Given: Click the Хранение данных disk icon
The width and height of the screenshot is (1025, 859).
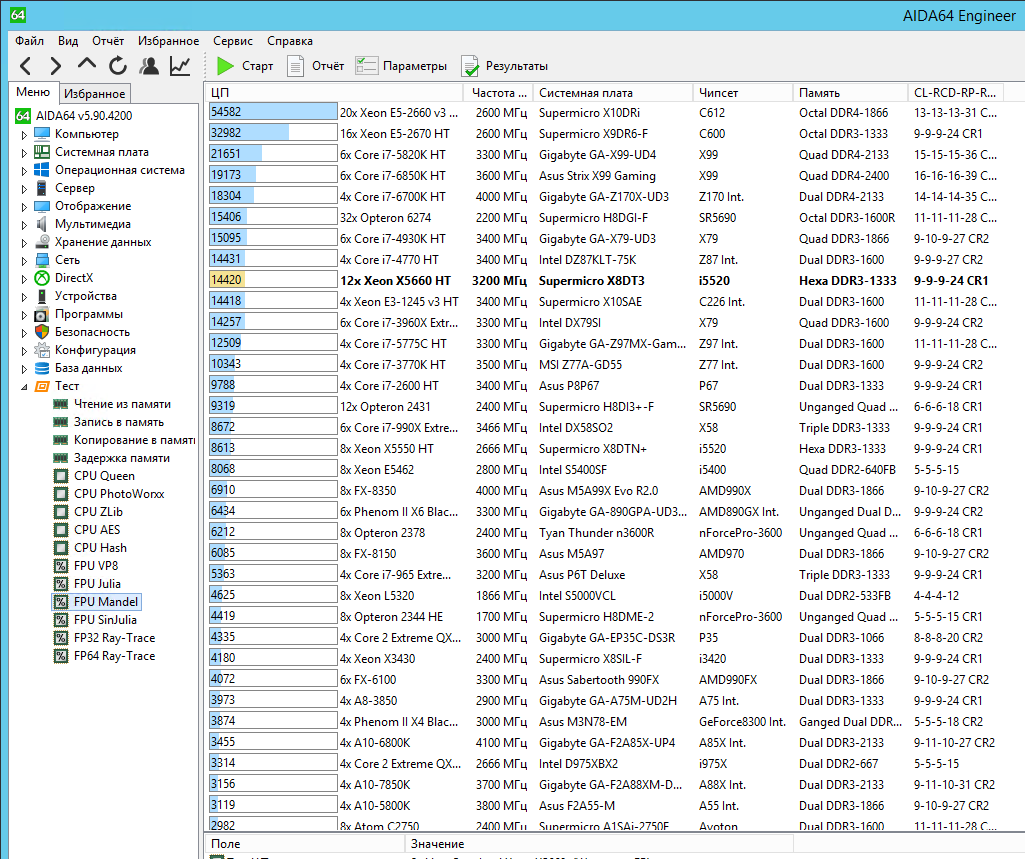Looking at the screenshot, I should 42,242.
